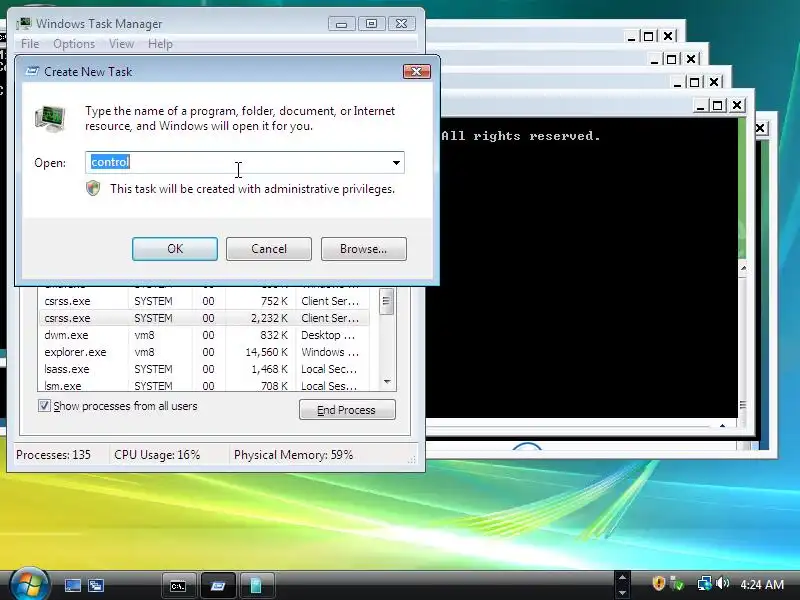Click Processes: 135 status bar entry

coord(54,455)
